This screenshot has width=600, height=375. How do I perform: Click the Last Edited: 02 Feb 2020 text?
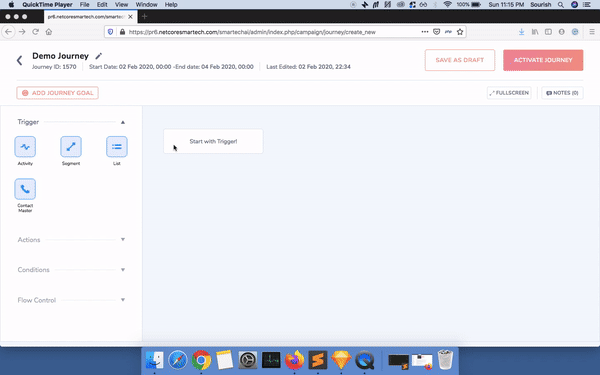click(x=308, y=67)
